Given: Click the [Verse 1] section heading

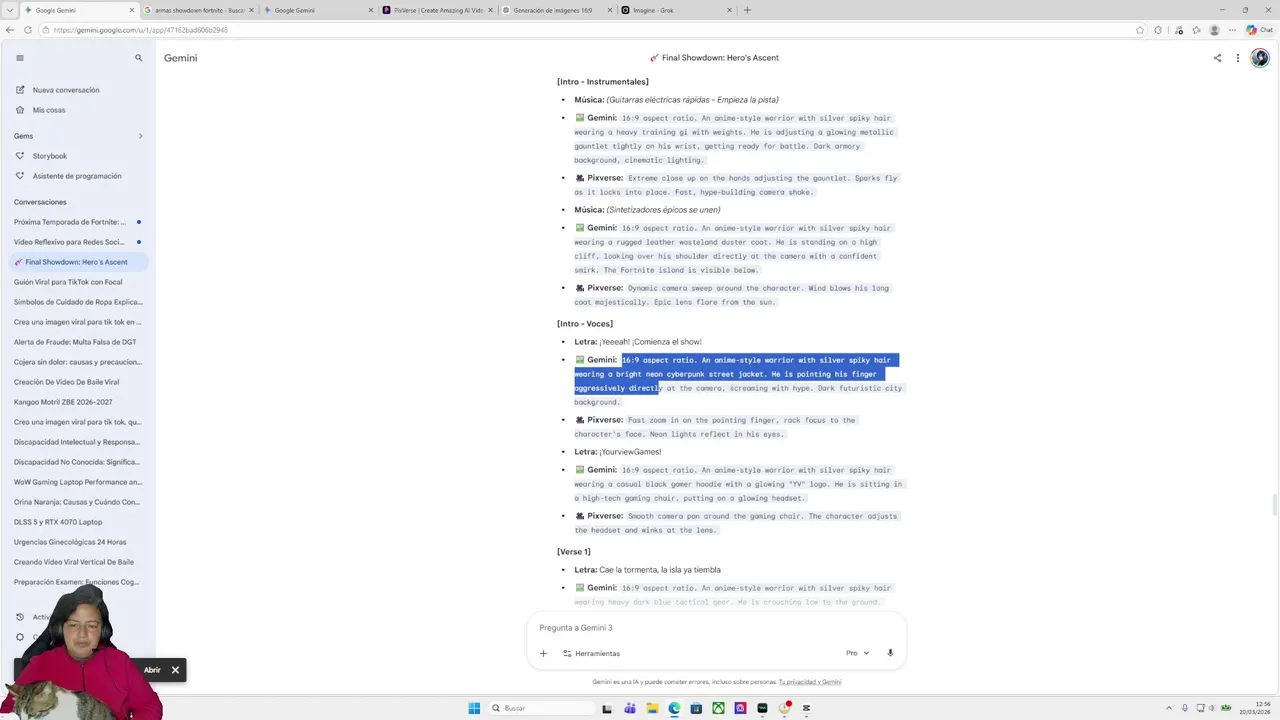Looking at the screenshot, I should tap(574, 552).
